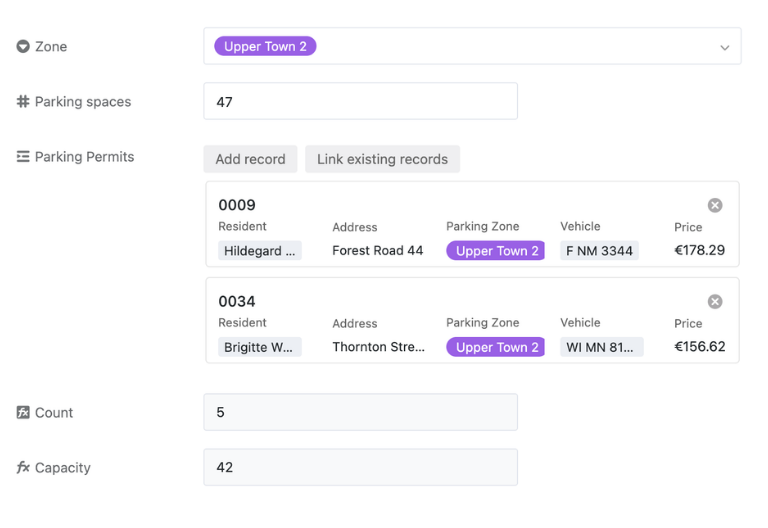The image size is (768, 528).
Task: Open resident Hildegard chip
Action: coord(260,251)
